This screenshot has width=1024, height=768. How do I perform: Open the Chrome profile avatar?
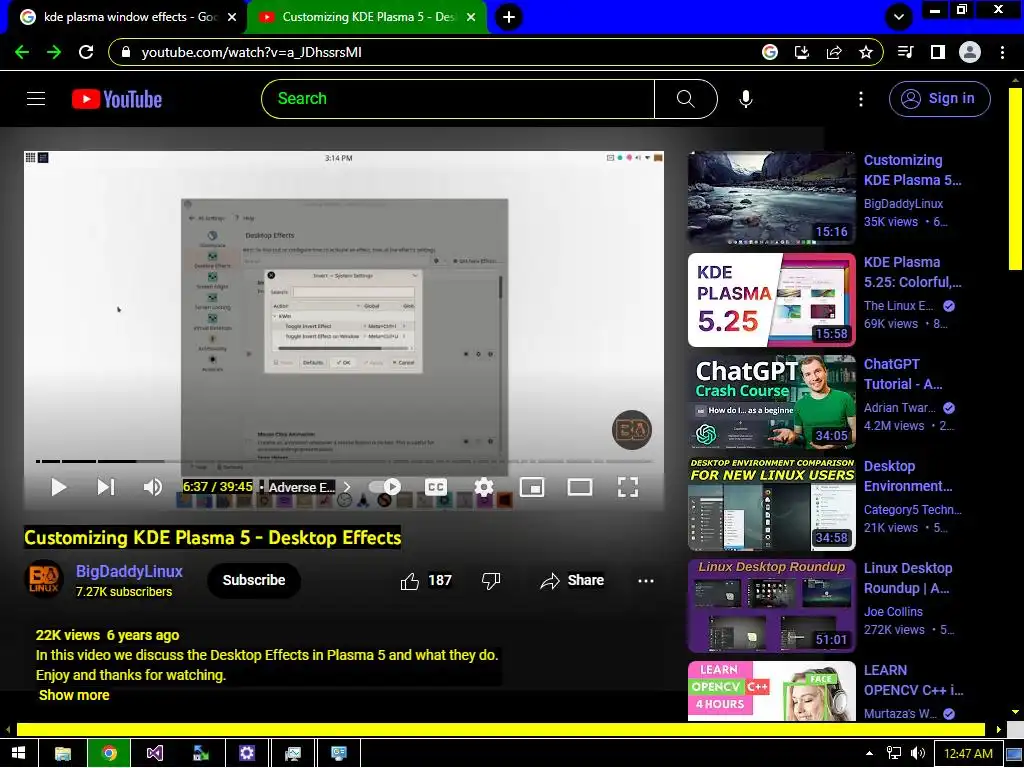[970, 52]
